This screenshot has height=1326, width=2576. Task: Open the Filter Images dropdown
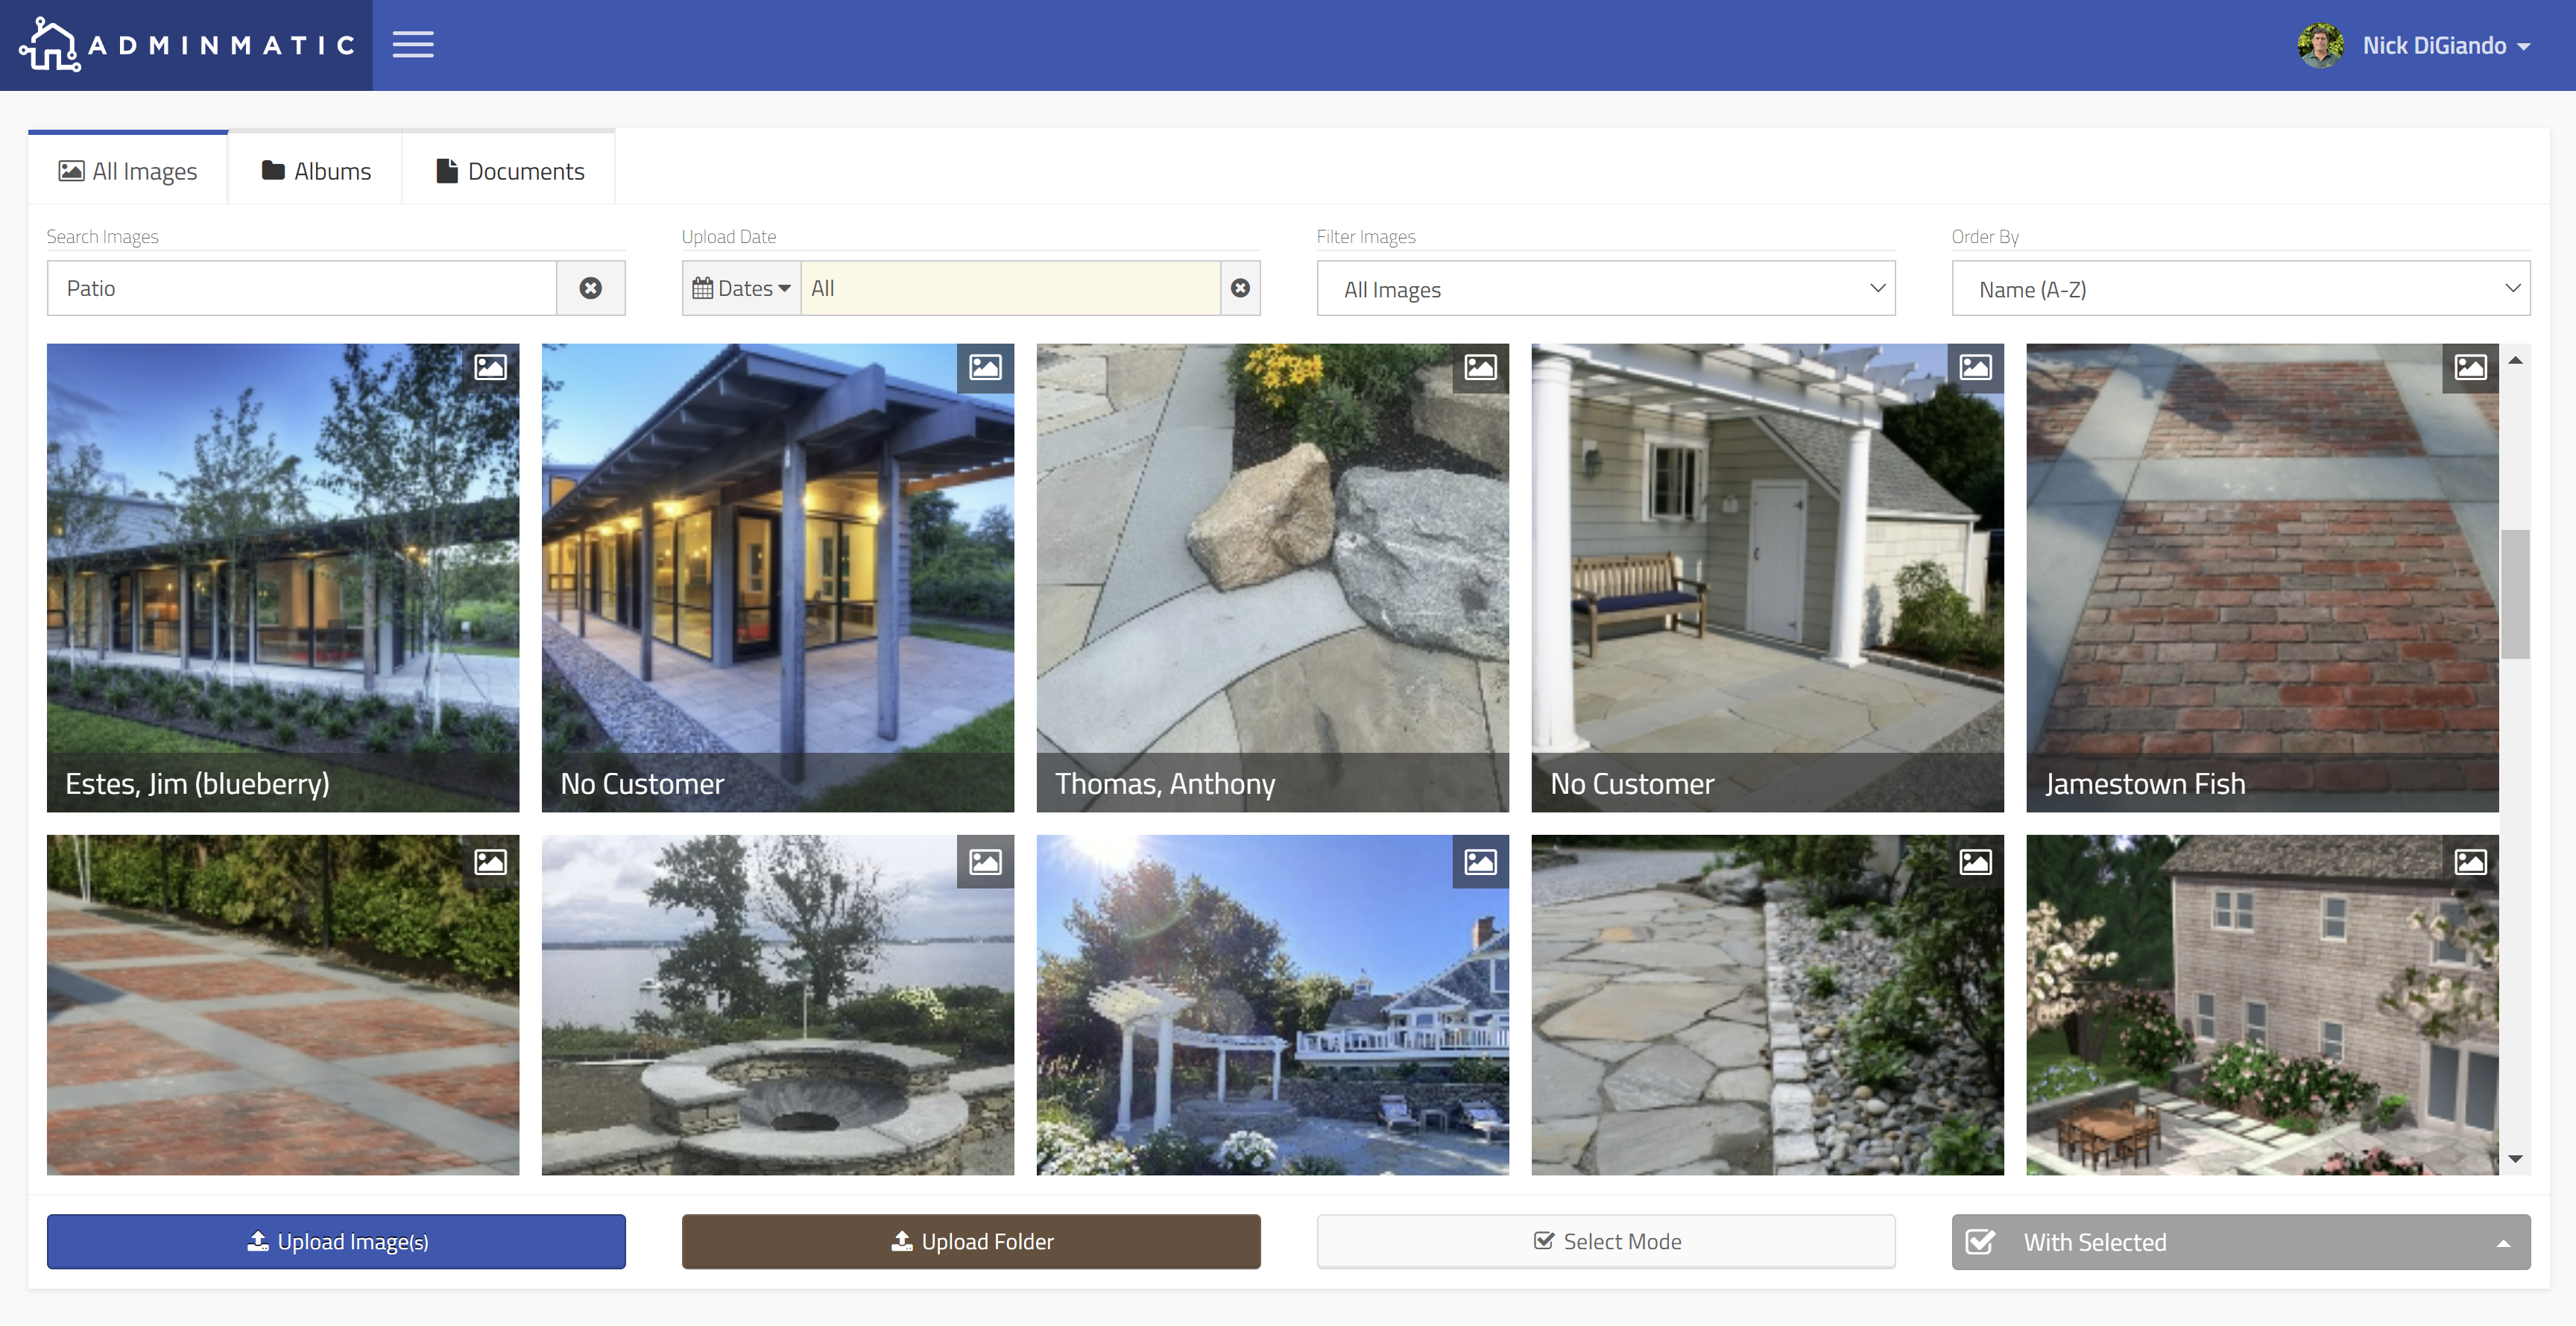click(x=1606, y=289)
